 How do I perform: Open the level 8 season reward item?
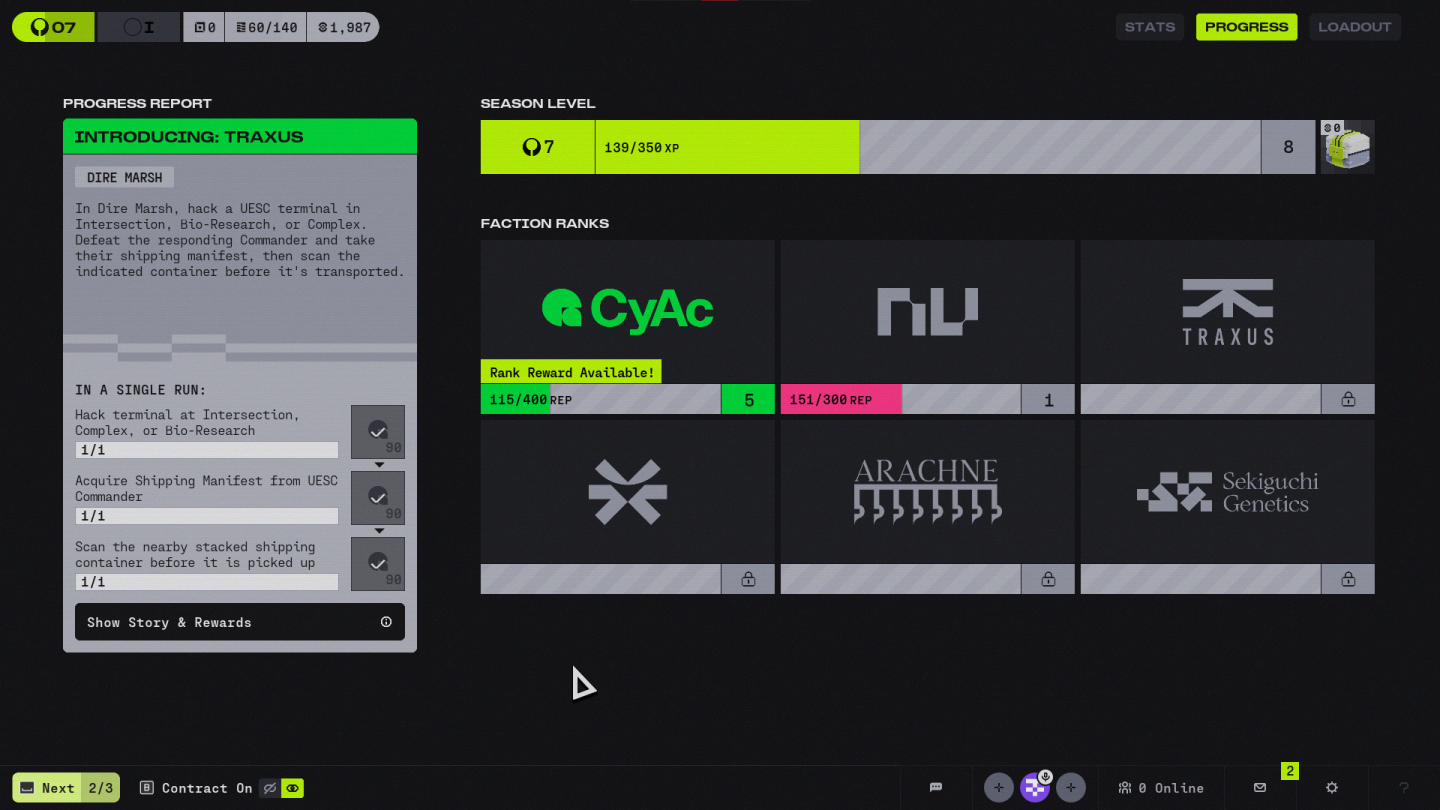1348,147
